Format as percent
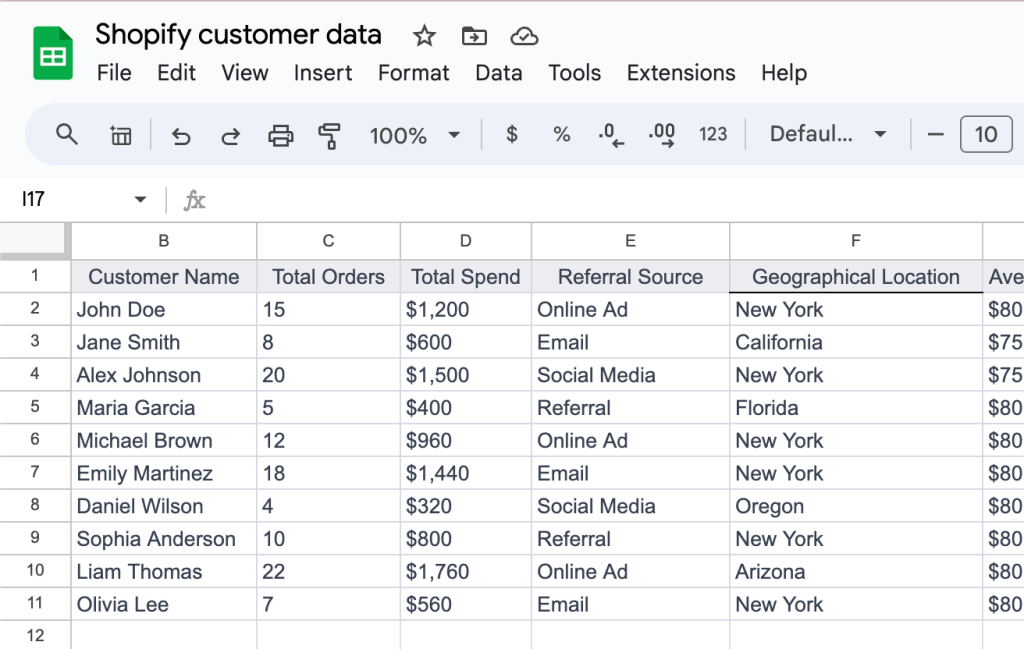The width and height of the screenshot is (1024, 649). click(x=562, y=135)
